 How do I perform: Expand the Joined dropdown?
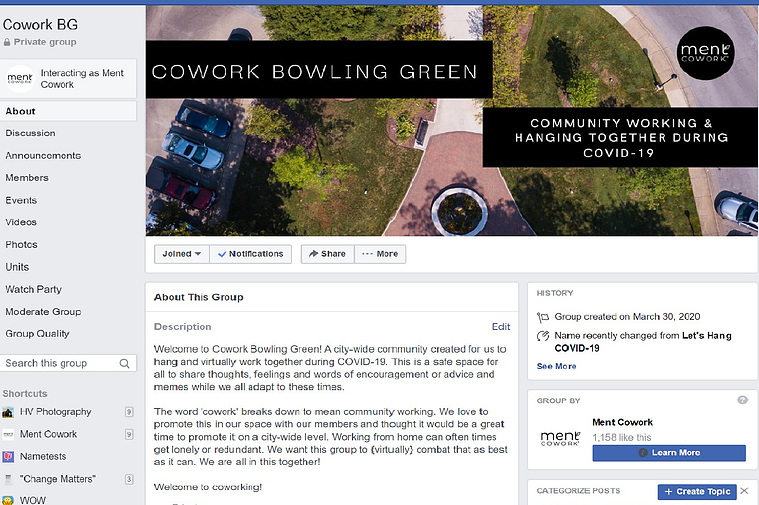tap(182, 254)
